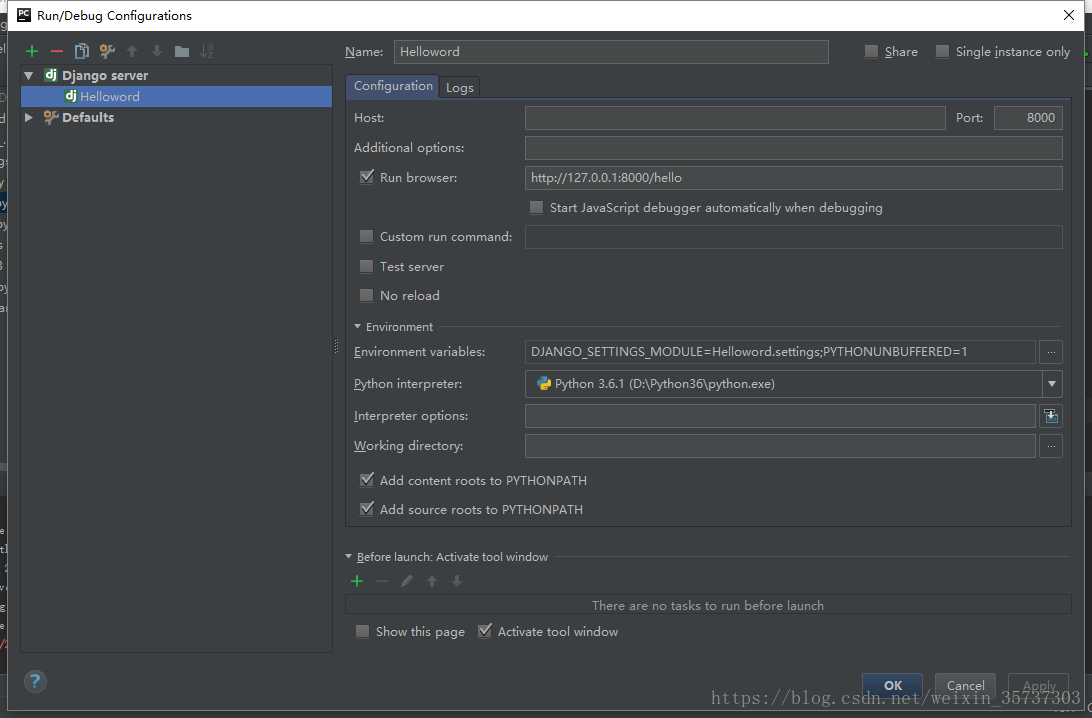Enable Show this page checkbox
This screenshot has width=1092, height=718.
(362, 632)
